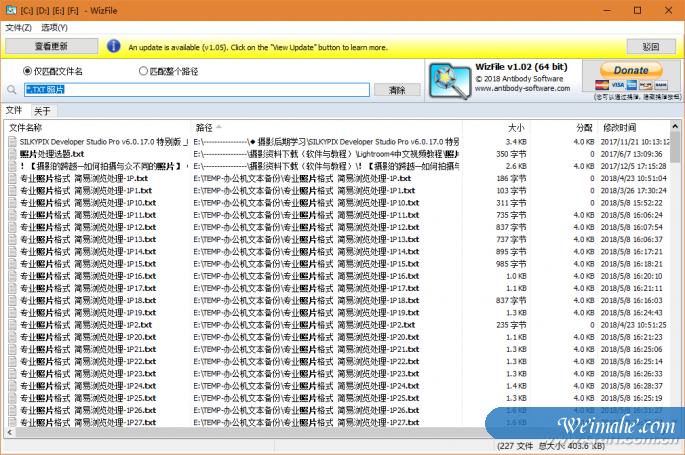Screen dimensions: 685x455
Task: Open the 选项(Y) menu
Action: coord(54,28)
